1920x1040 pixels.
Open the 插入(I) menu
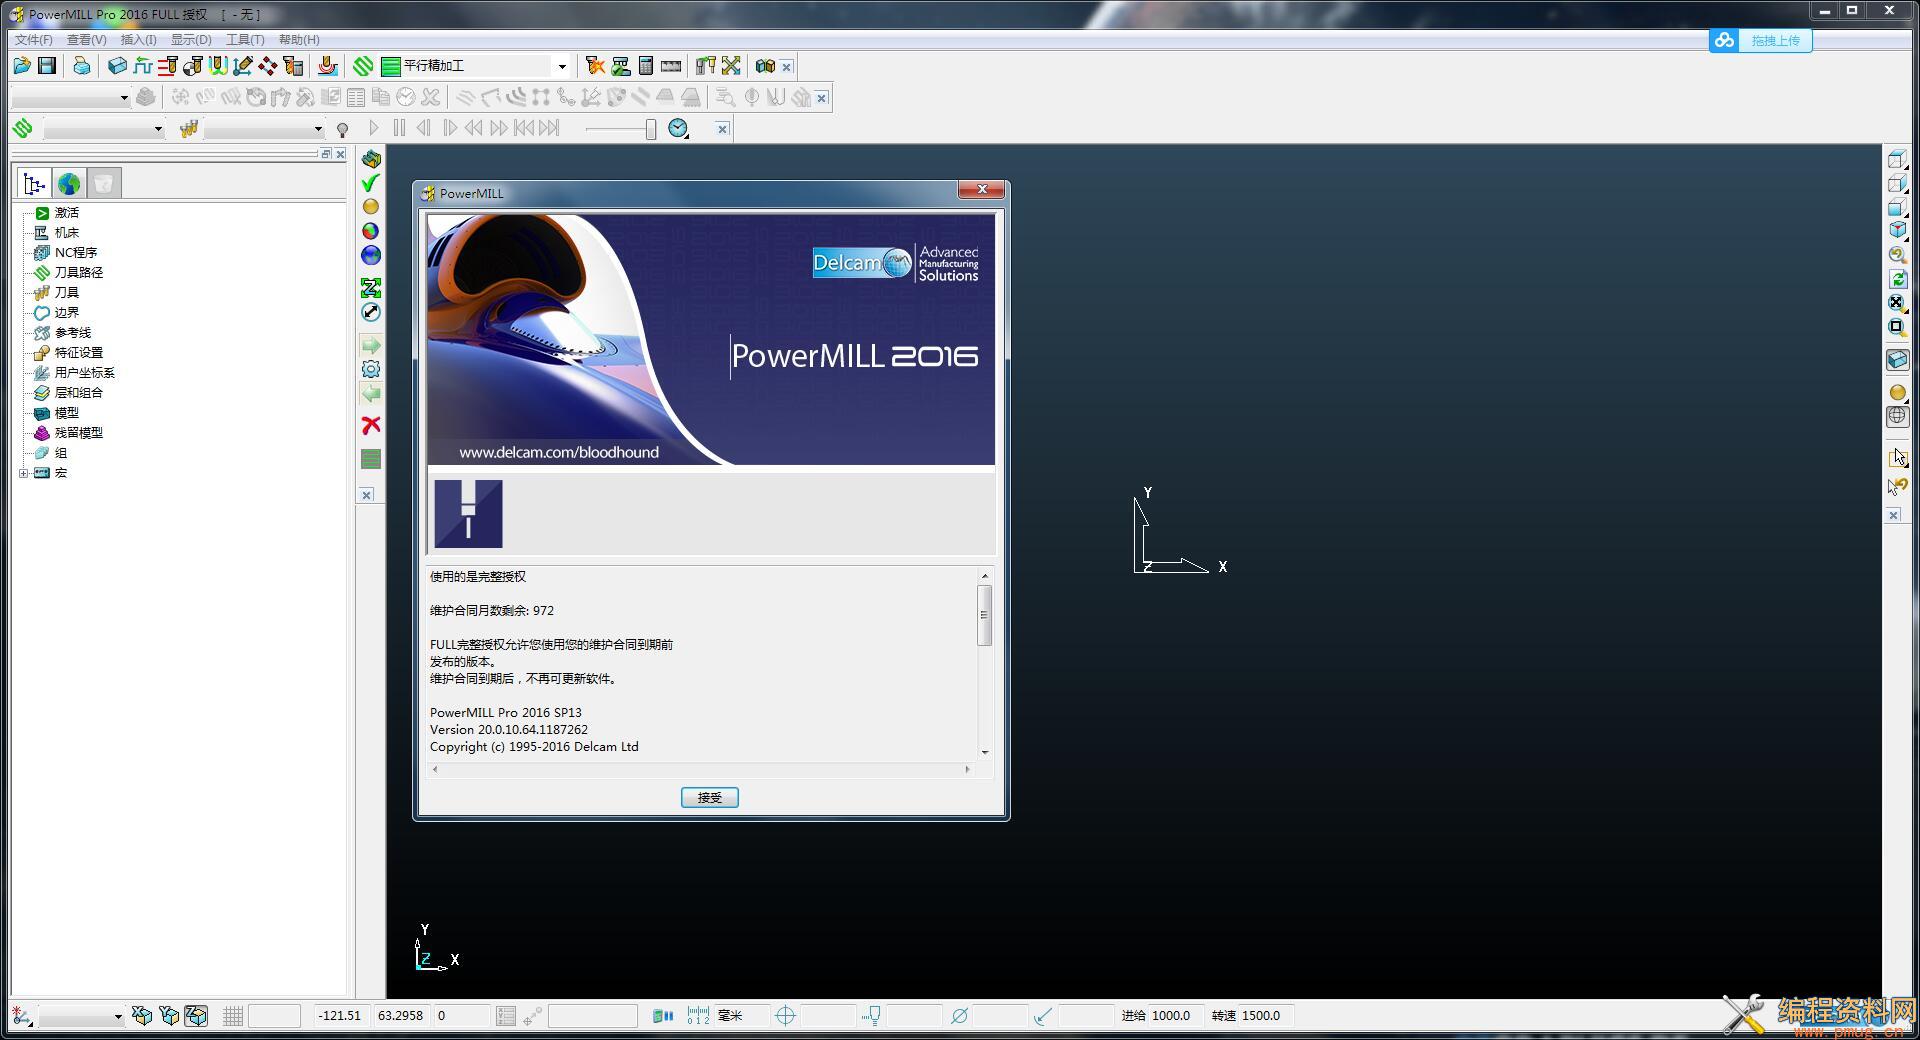point(138,40)
